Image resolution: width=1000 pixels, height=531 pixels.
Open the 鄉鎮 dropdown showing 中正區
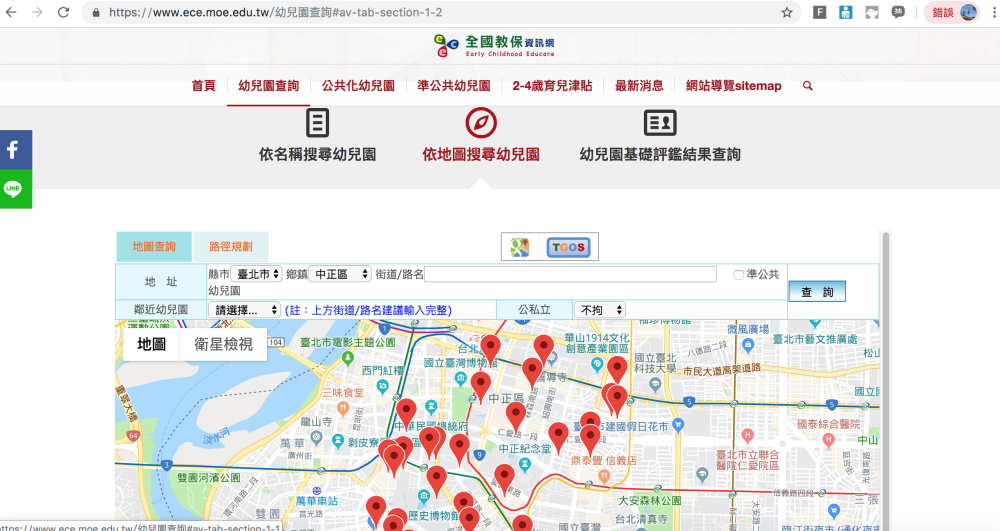[340, 274]
